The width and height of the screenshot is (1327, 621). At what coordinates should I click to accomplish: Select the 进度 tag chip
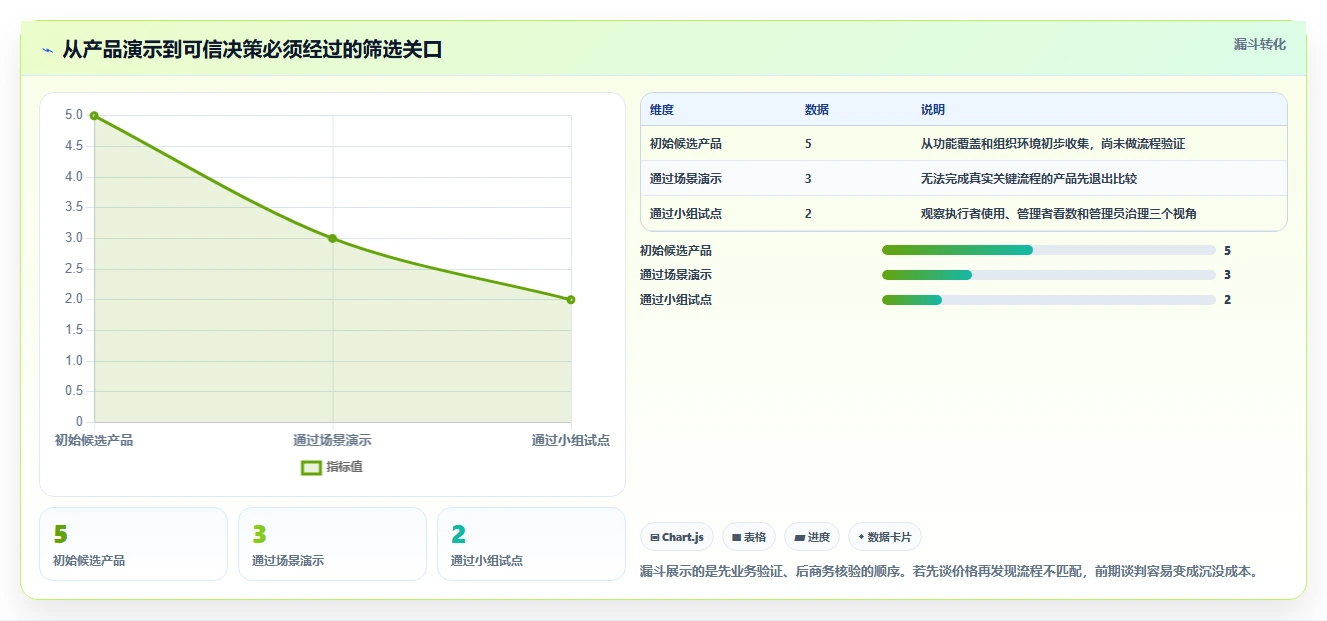click(x=812, y=537)
